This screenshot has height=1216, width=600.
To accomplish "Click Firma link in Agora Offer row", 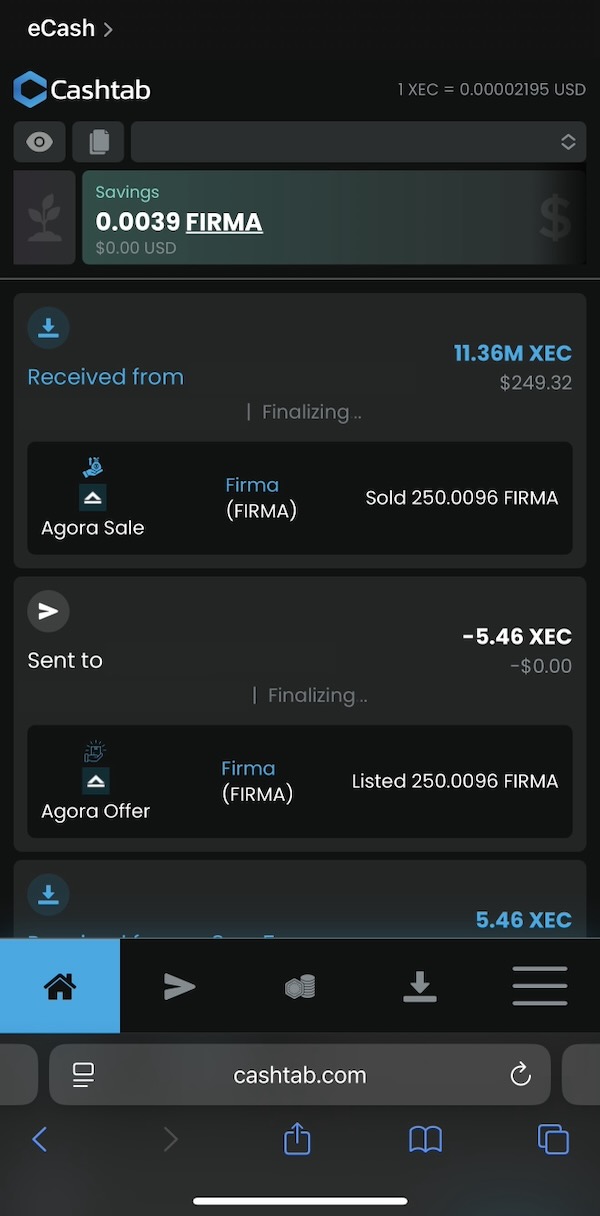I will point(248,768).
